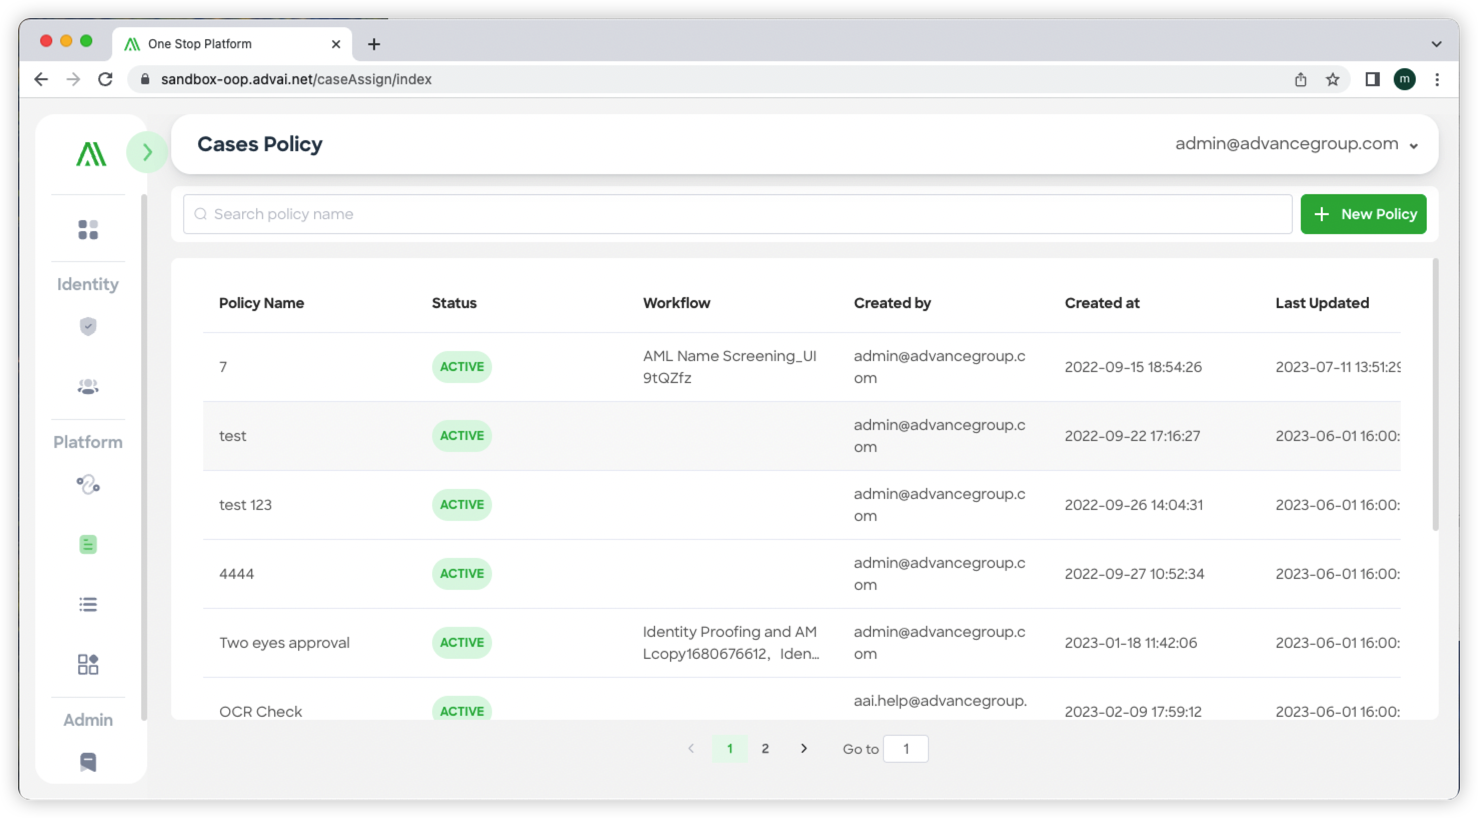Click the New Policy button
Screen dimensions: 1478x818
point(1364,214)
